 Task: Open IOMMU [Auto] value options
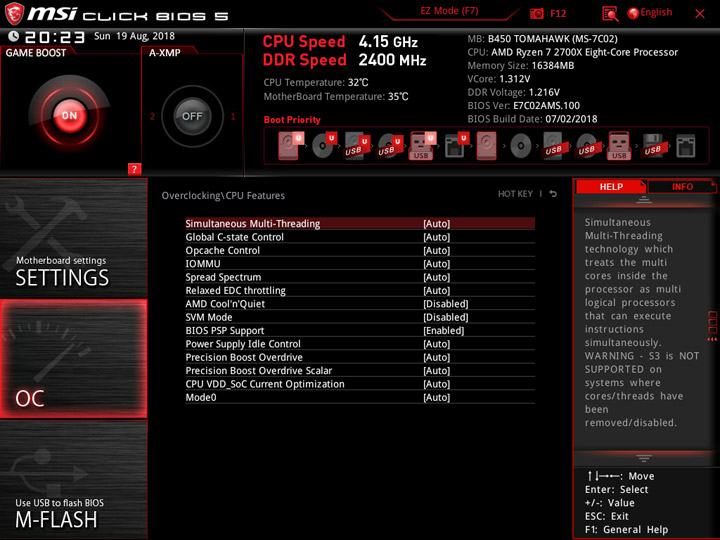(437, 264)
